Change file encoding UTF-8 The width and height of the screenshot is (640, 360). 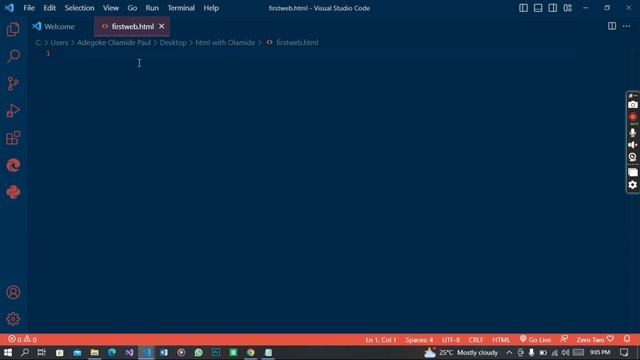coord(451,340)
